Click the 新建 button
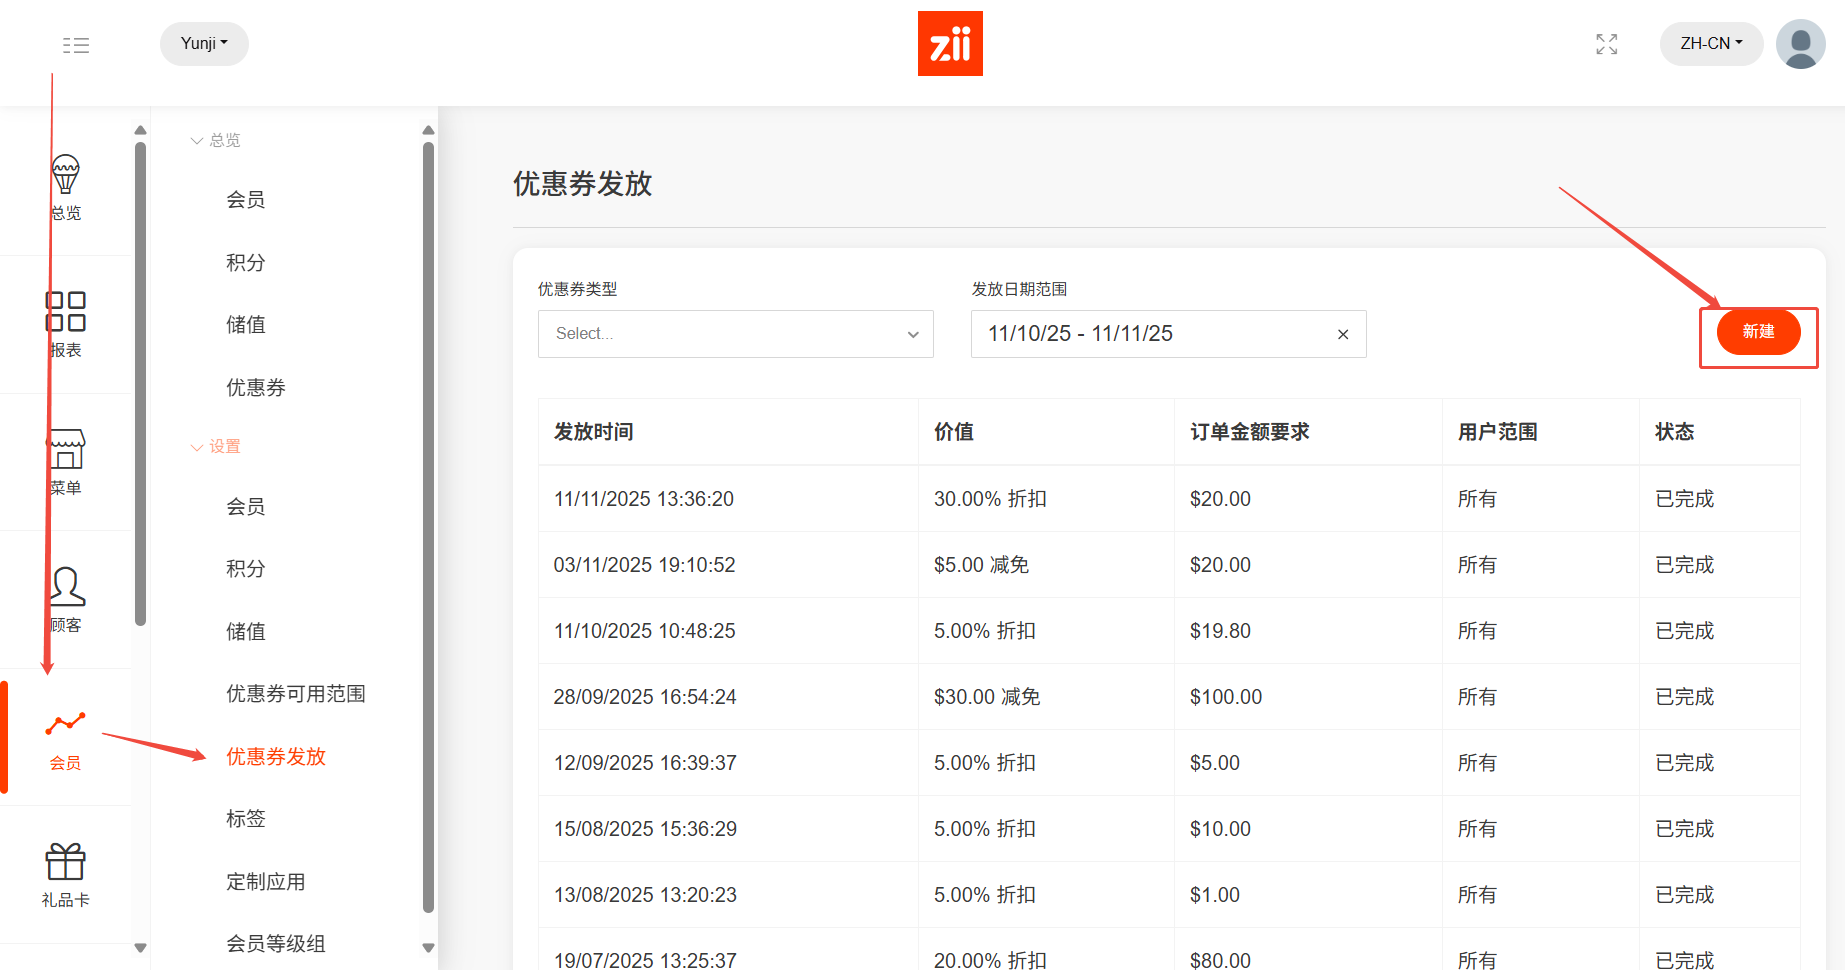Viewport: 1845px width, 970px height. point(1758,332)
